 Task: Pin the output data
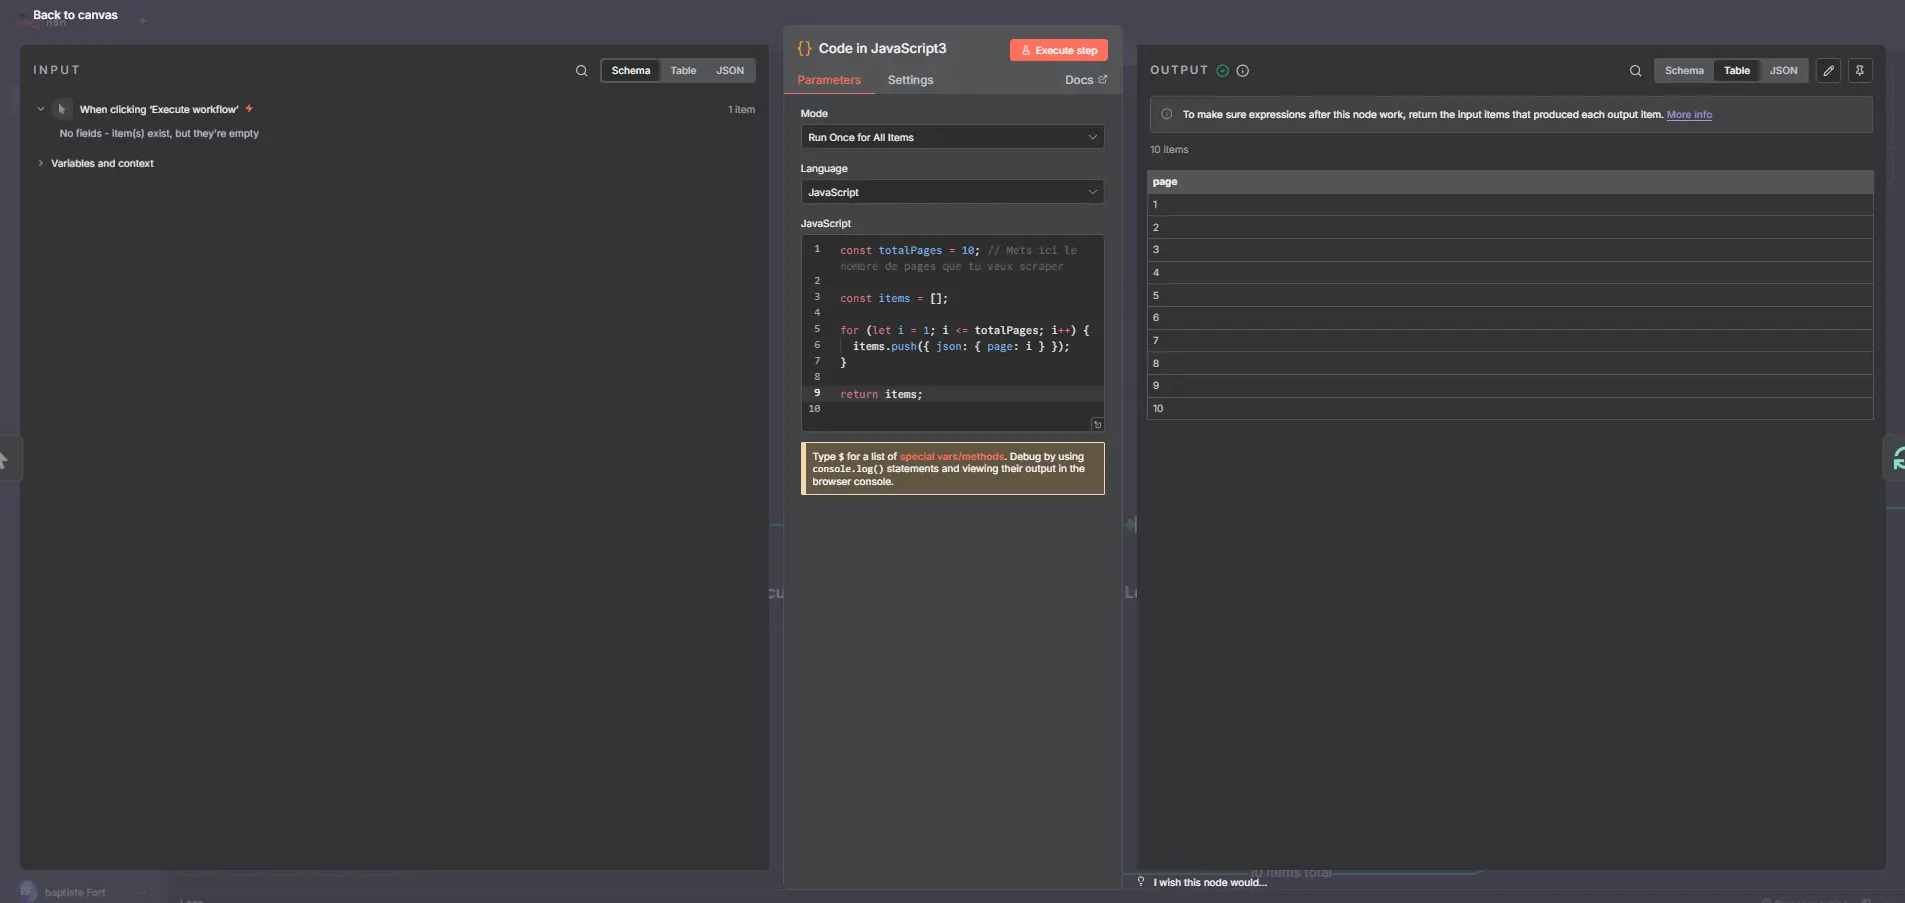coord(1860,70)
